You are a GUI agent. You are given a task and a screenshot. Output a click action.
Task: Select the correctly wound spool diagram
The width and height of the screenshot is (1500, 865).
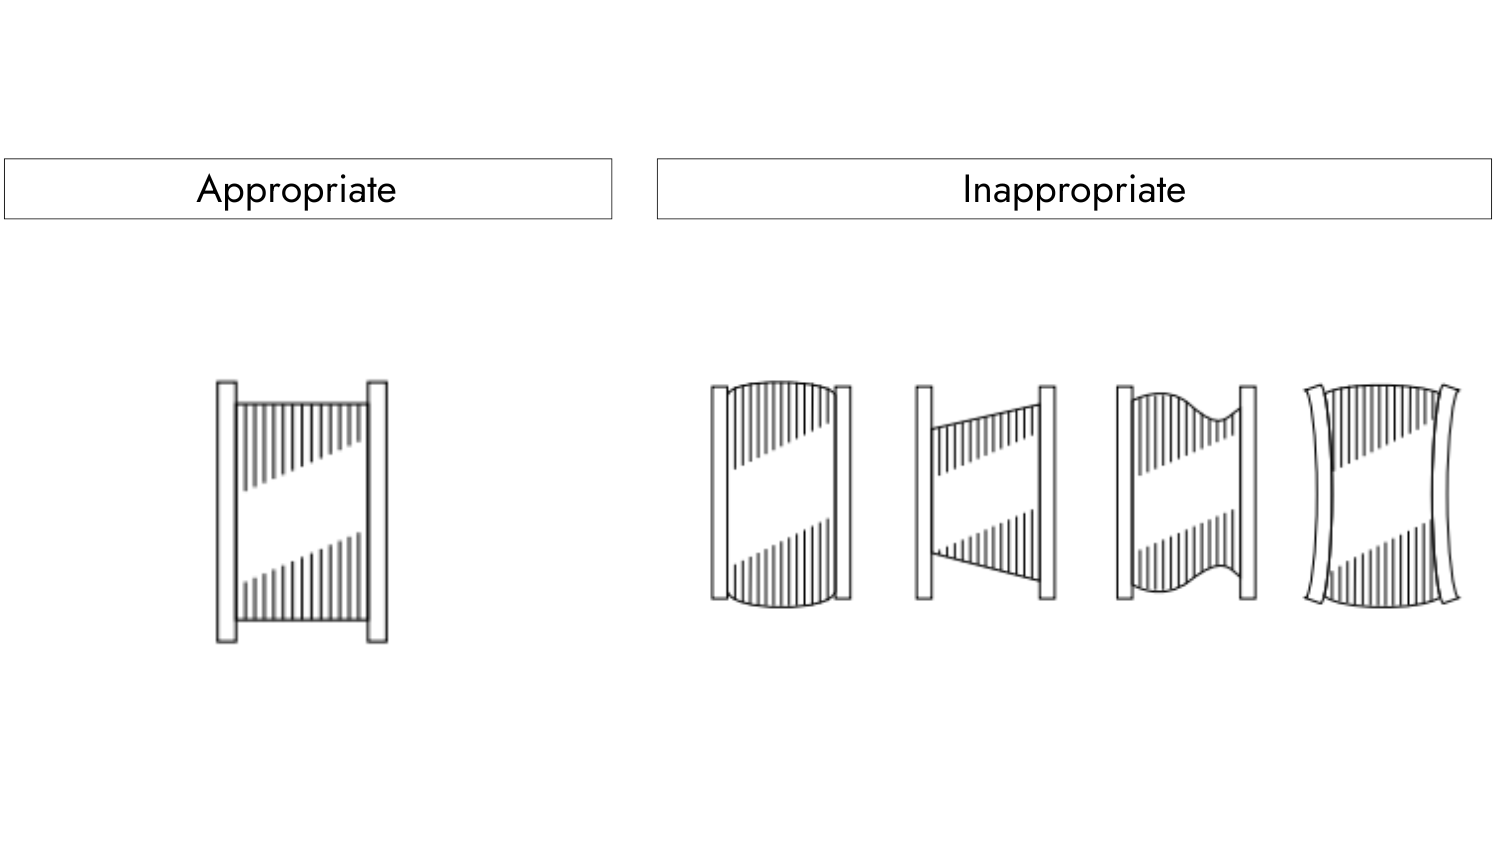pos(302,511)
